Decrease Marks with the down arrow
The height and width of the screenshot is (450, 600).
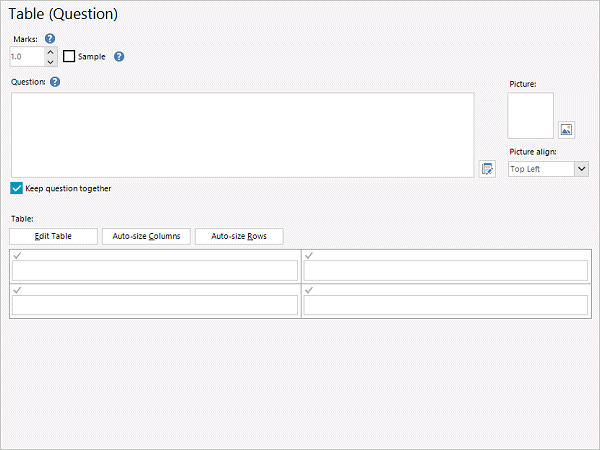[51, 62]
